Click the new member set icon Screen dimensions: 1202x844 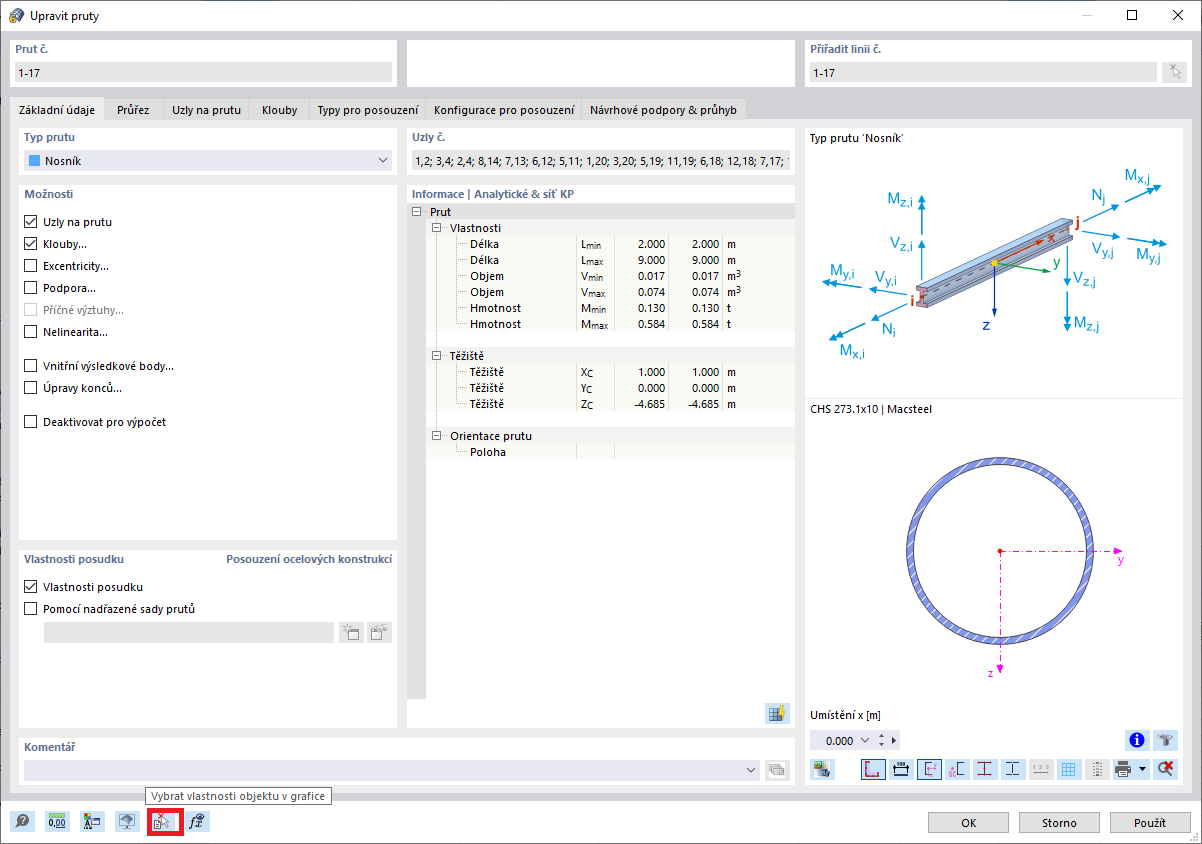pyautogui.click(x=351, y=632)
